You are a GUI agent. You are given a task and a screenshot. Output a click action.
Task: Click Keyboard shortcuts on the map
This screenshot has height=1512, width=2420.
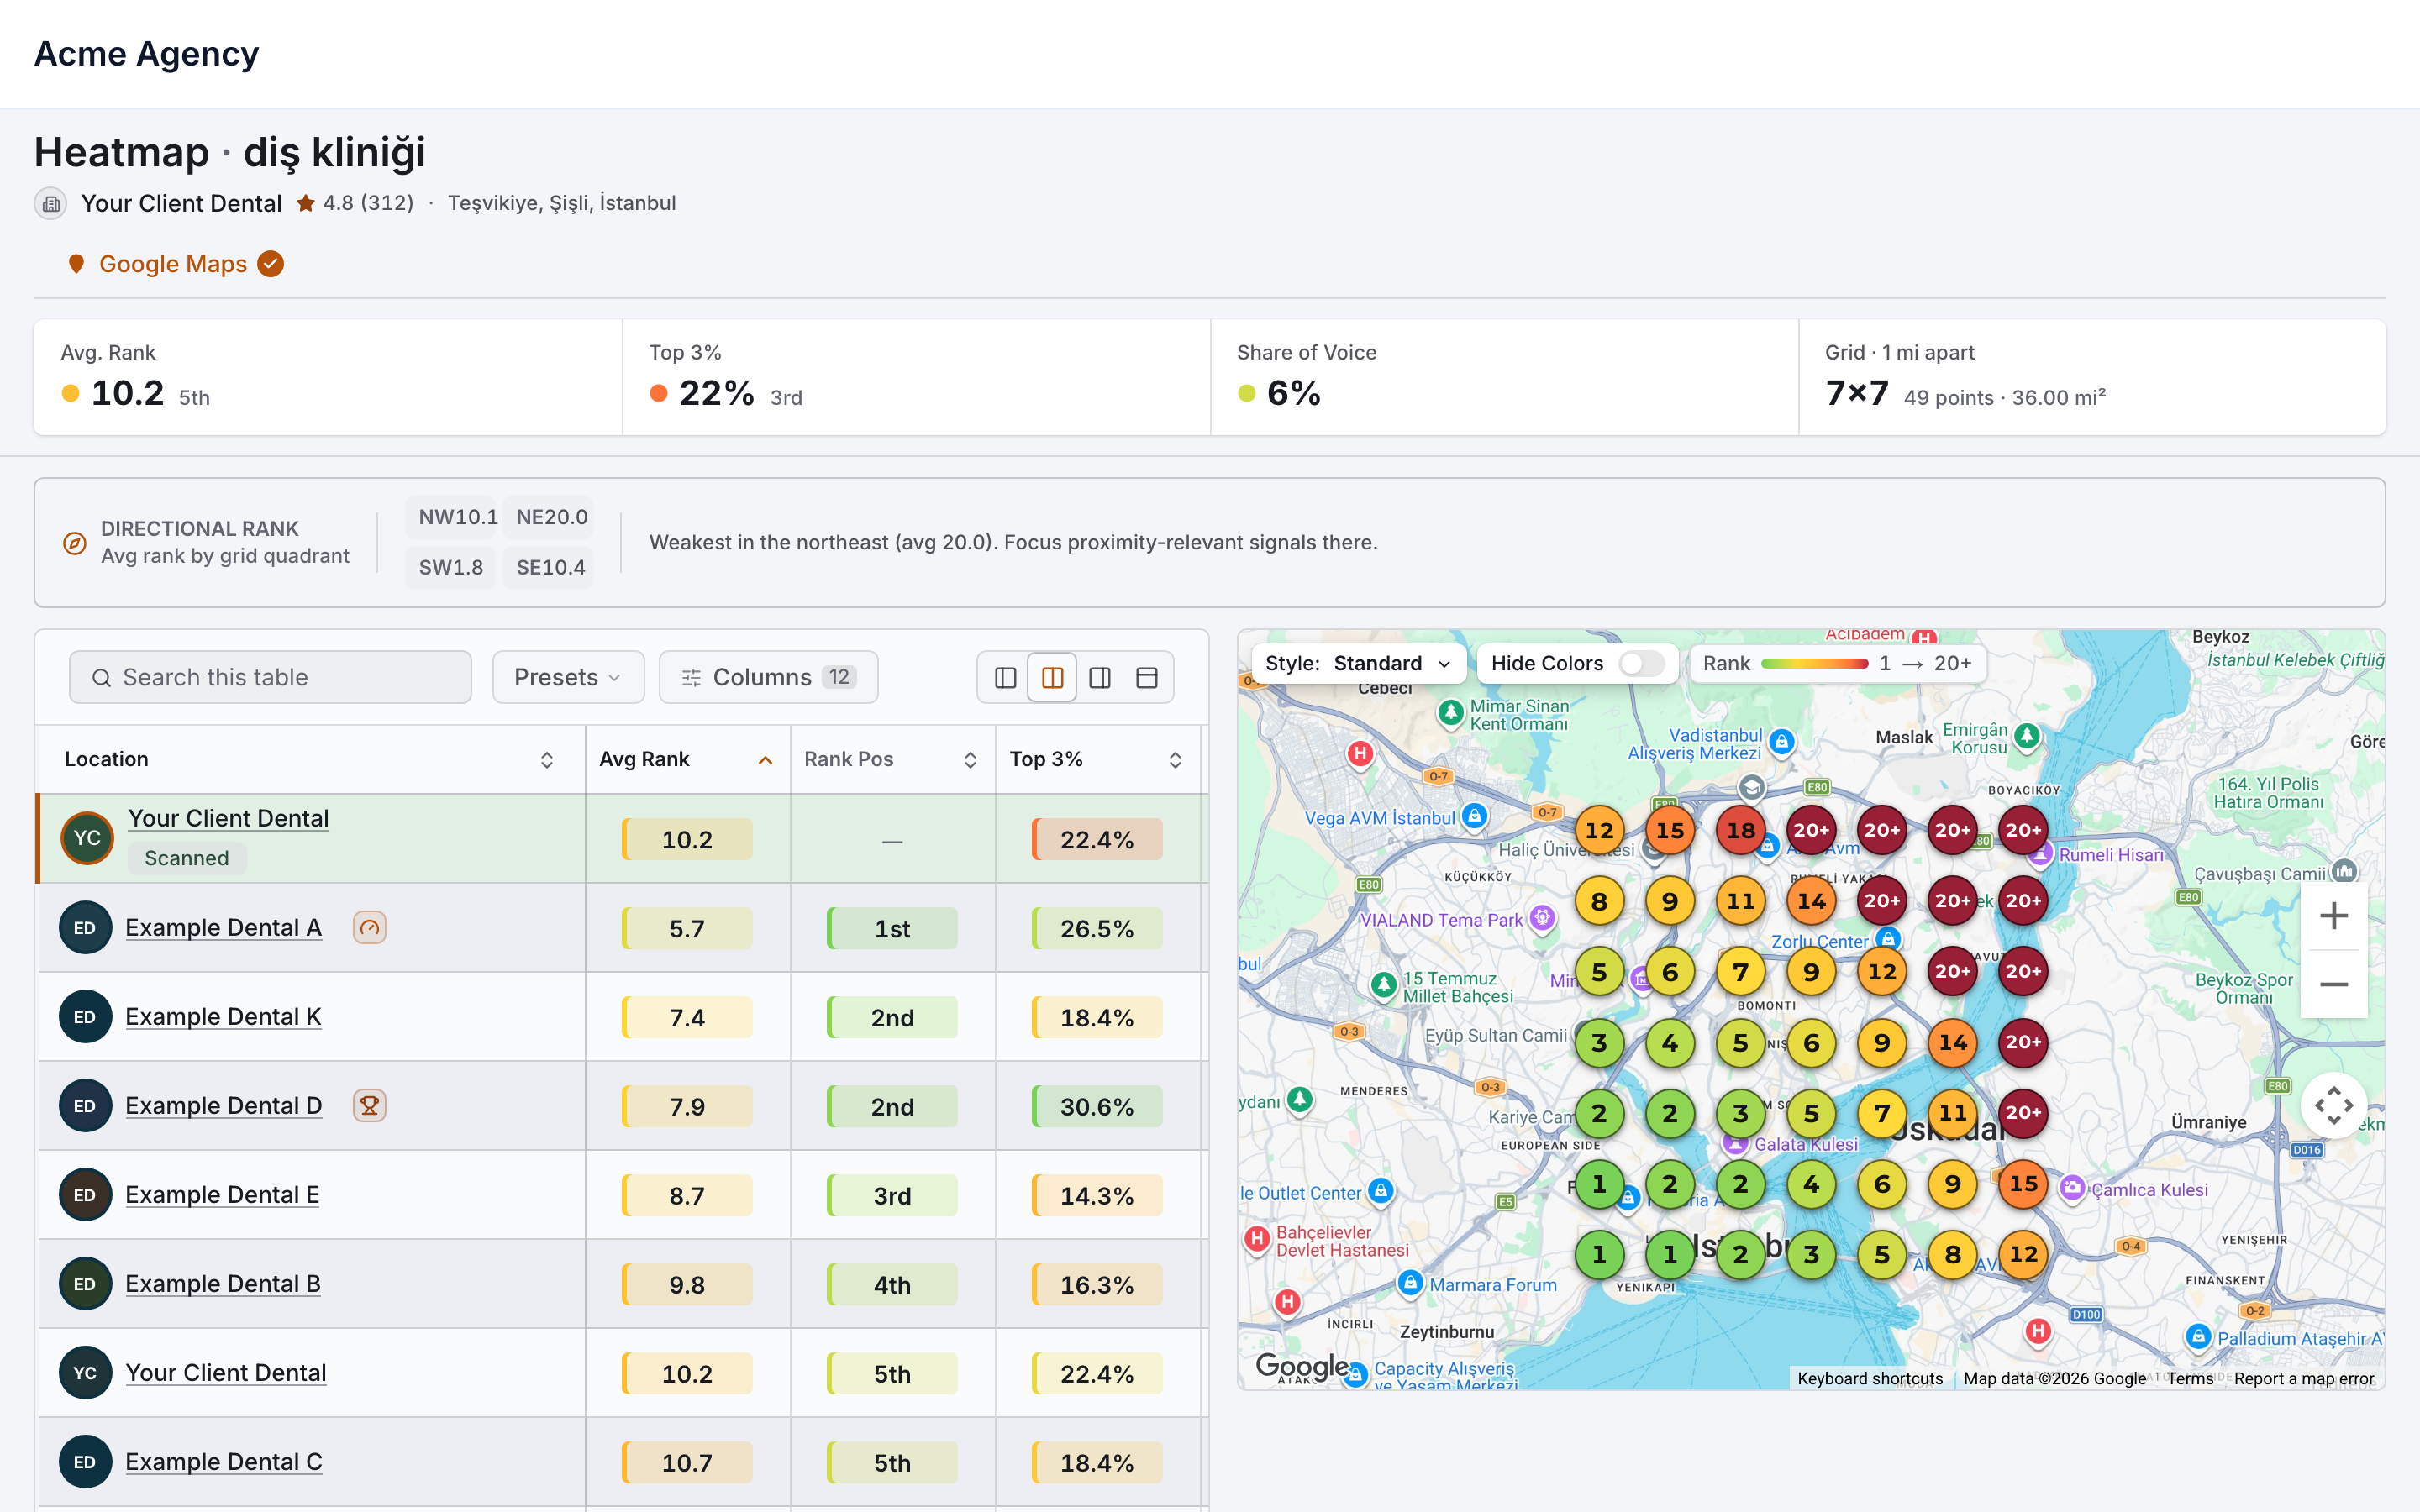1870,1379
